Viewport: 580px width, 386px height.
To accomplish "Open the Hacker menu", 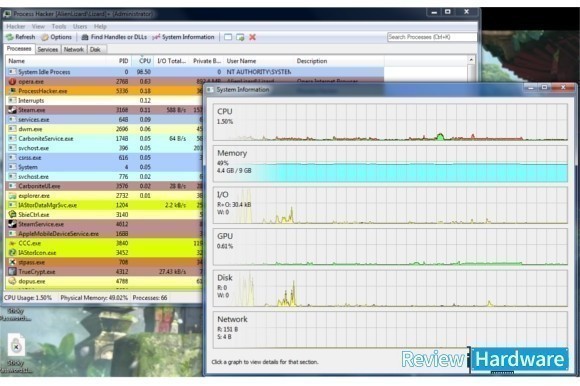I will 16,27.
